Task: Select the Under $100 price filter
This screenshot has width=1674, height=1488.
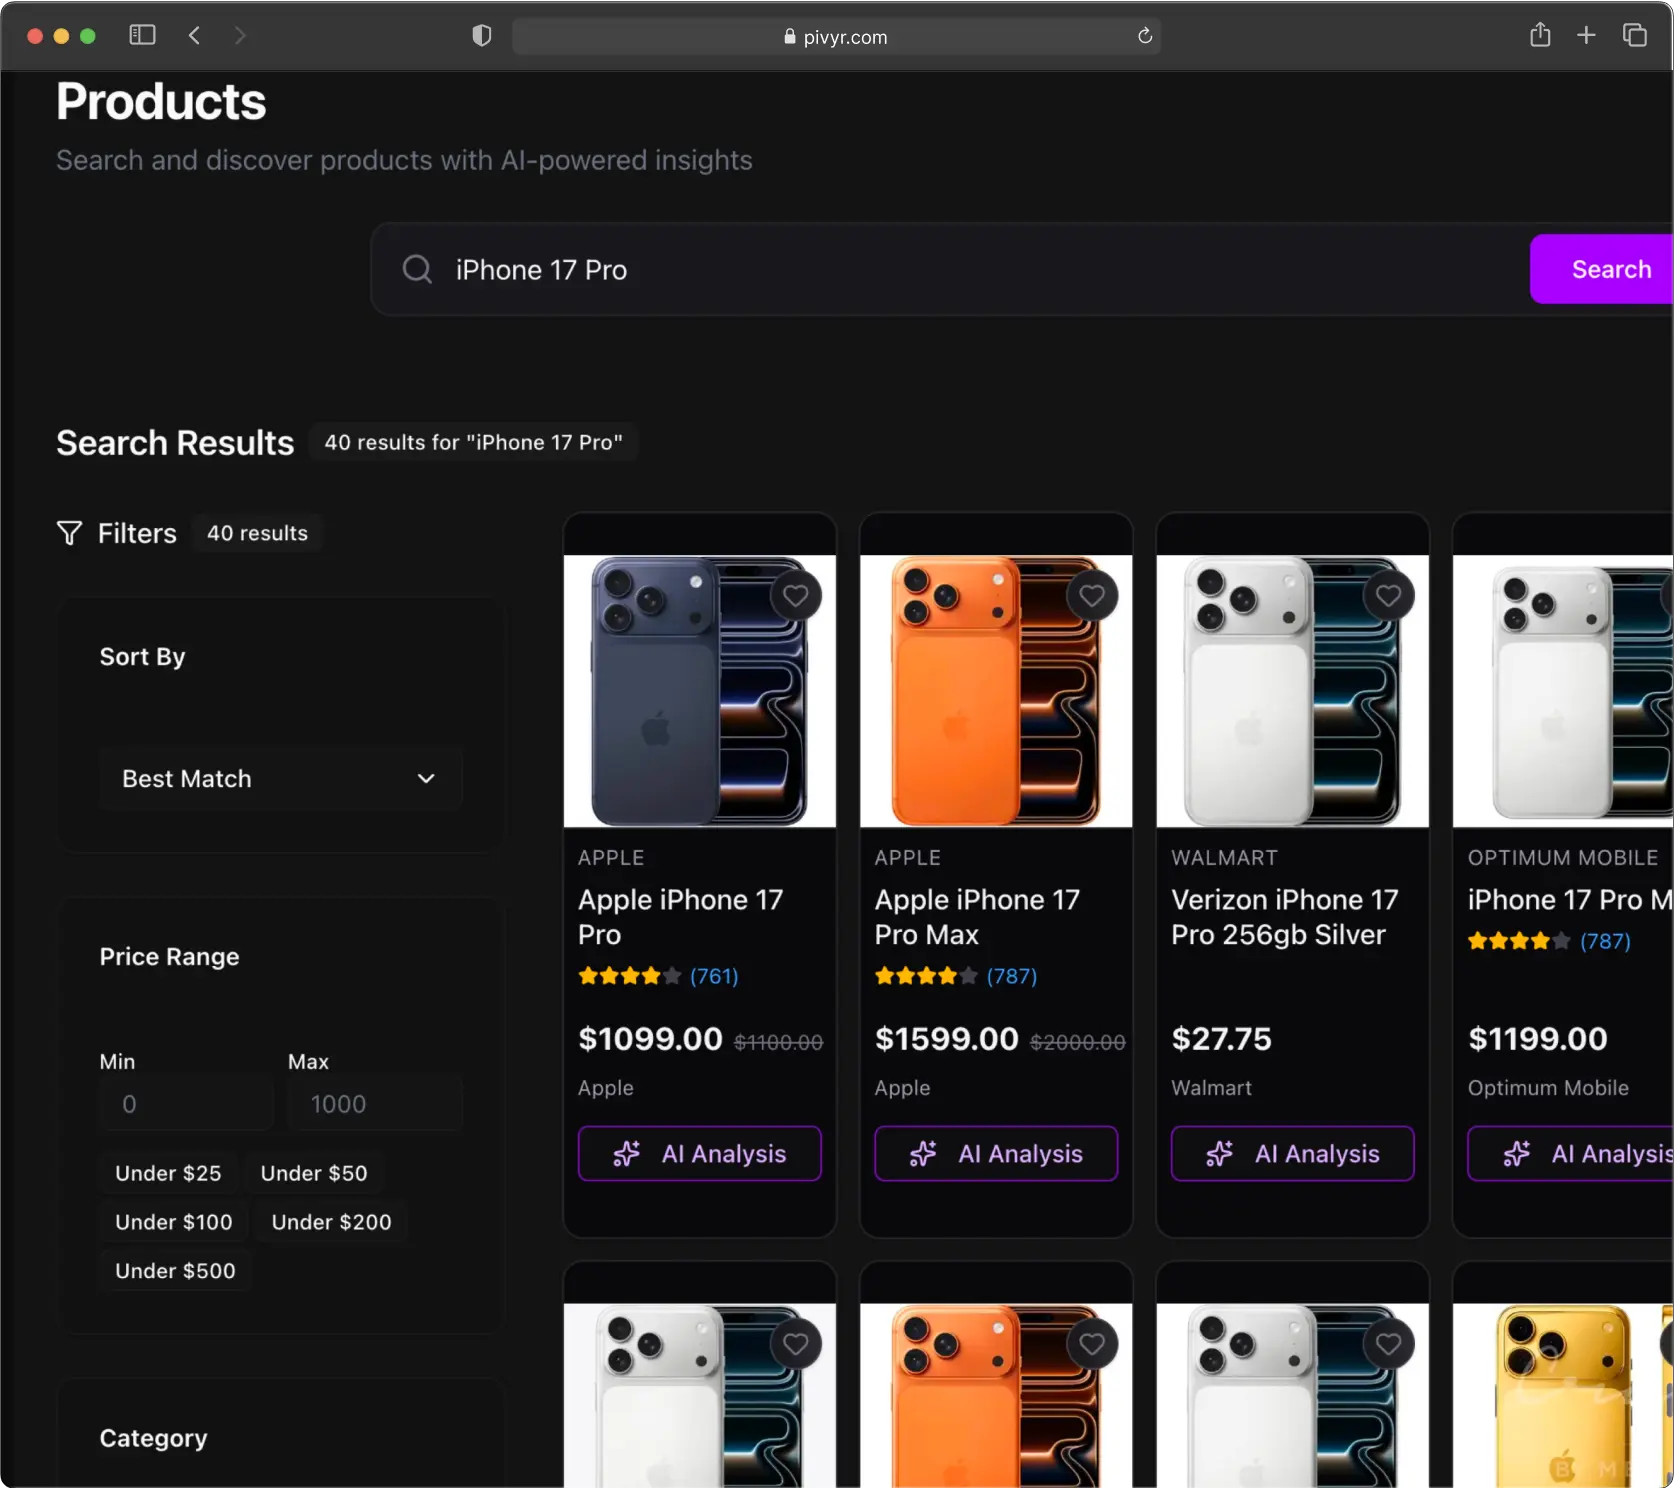Action: click(x=173, y=1222)
